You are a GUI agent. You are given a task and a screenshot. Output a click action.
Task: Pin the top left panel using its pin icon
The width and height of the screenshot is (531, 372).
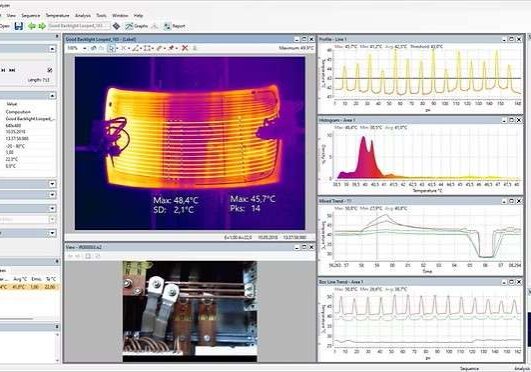[57, 36]
